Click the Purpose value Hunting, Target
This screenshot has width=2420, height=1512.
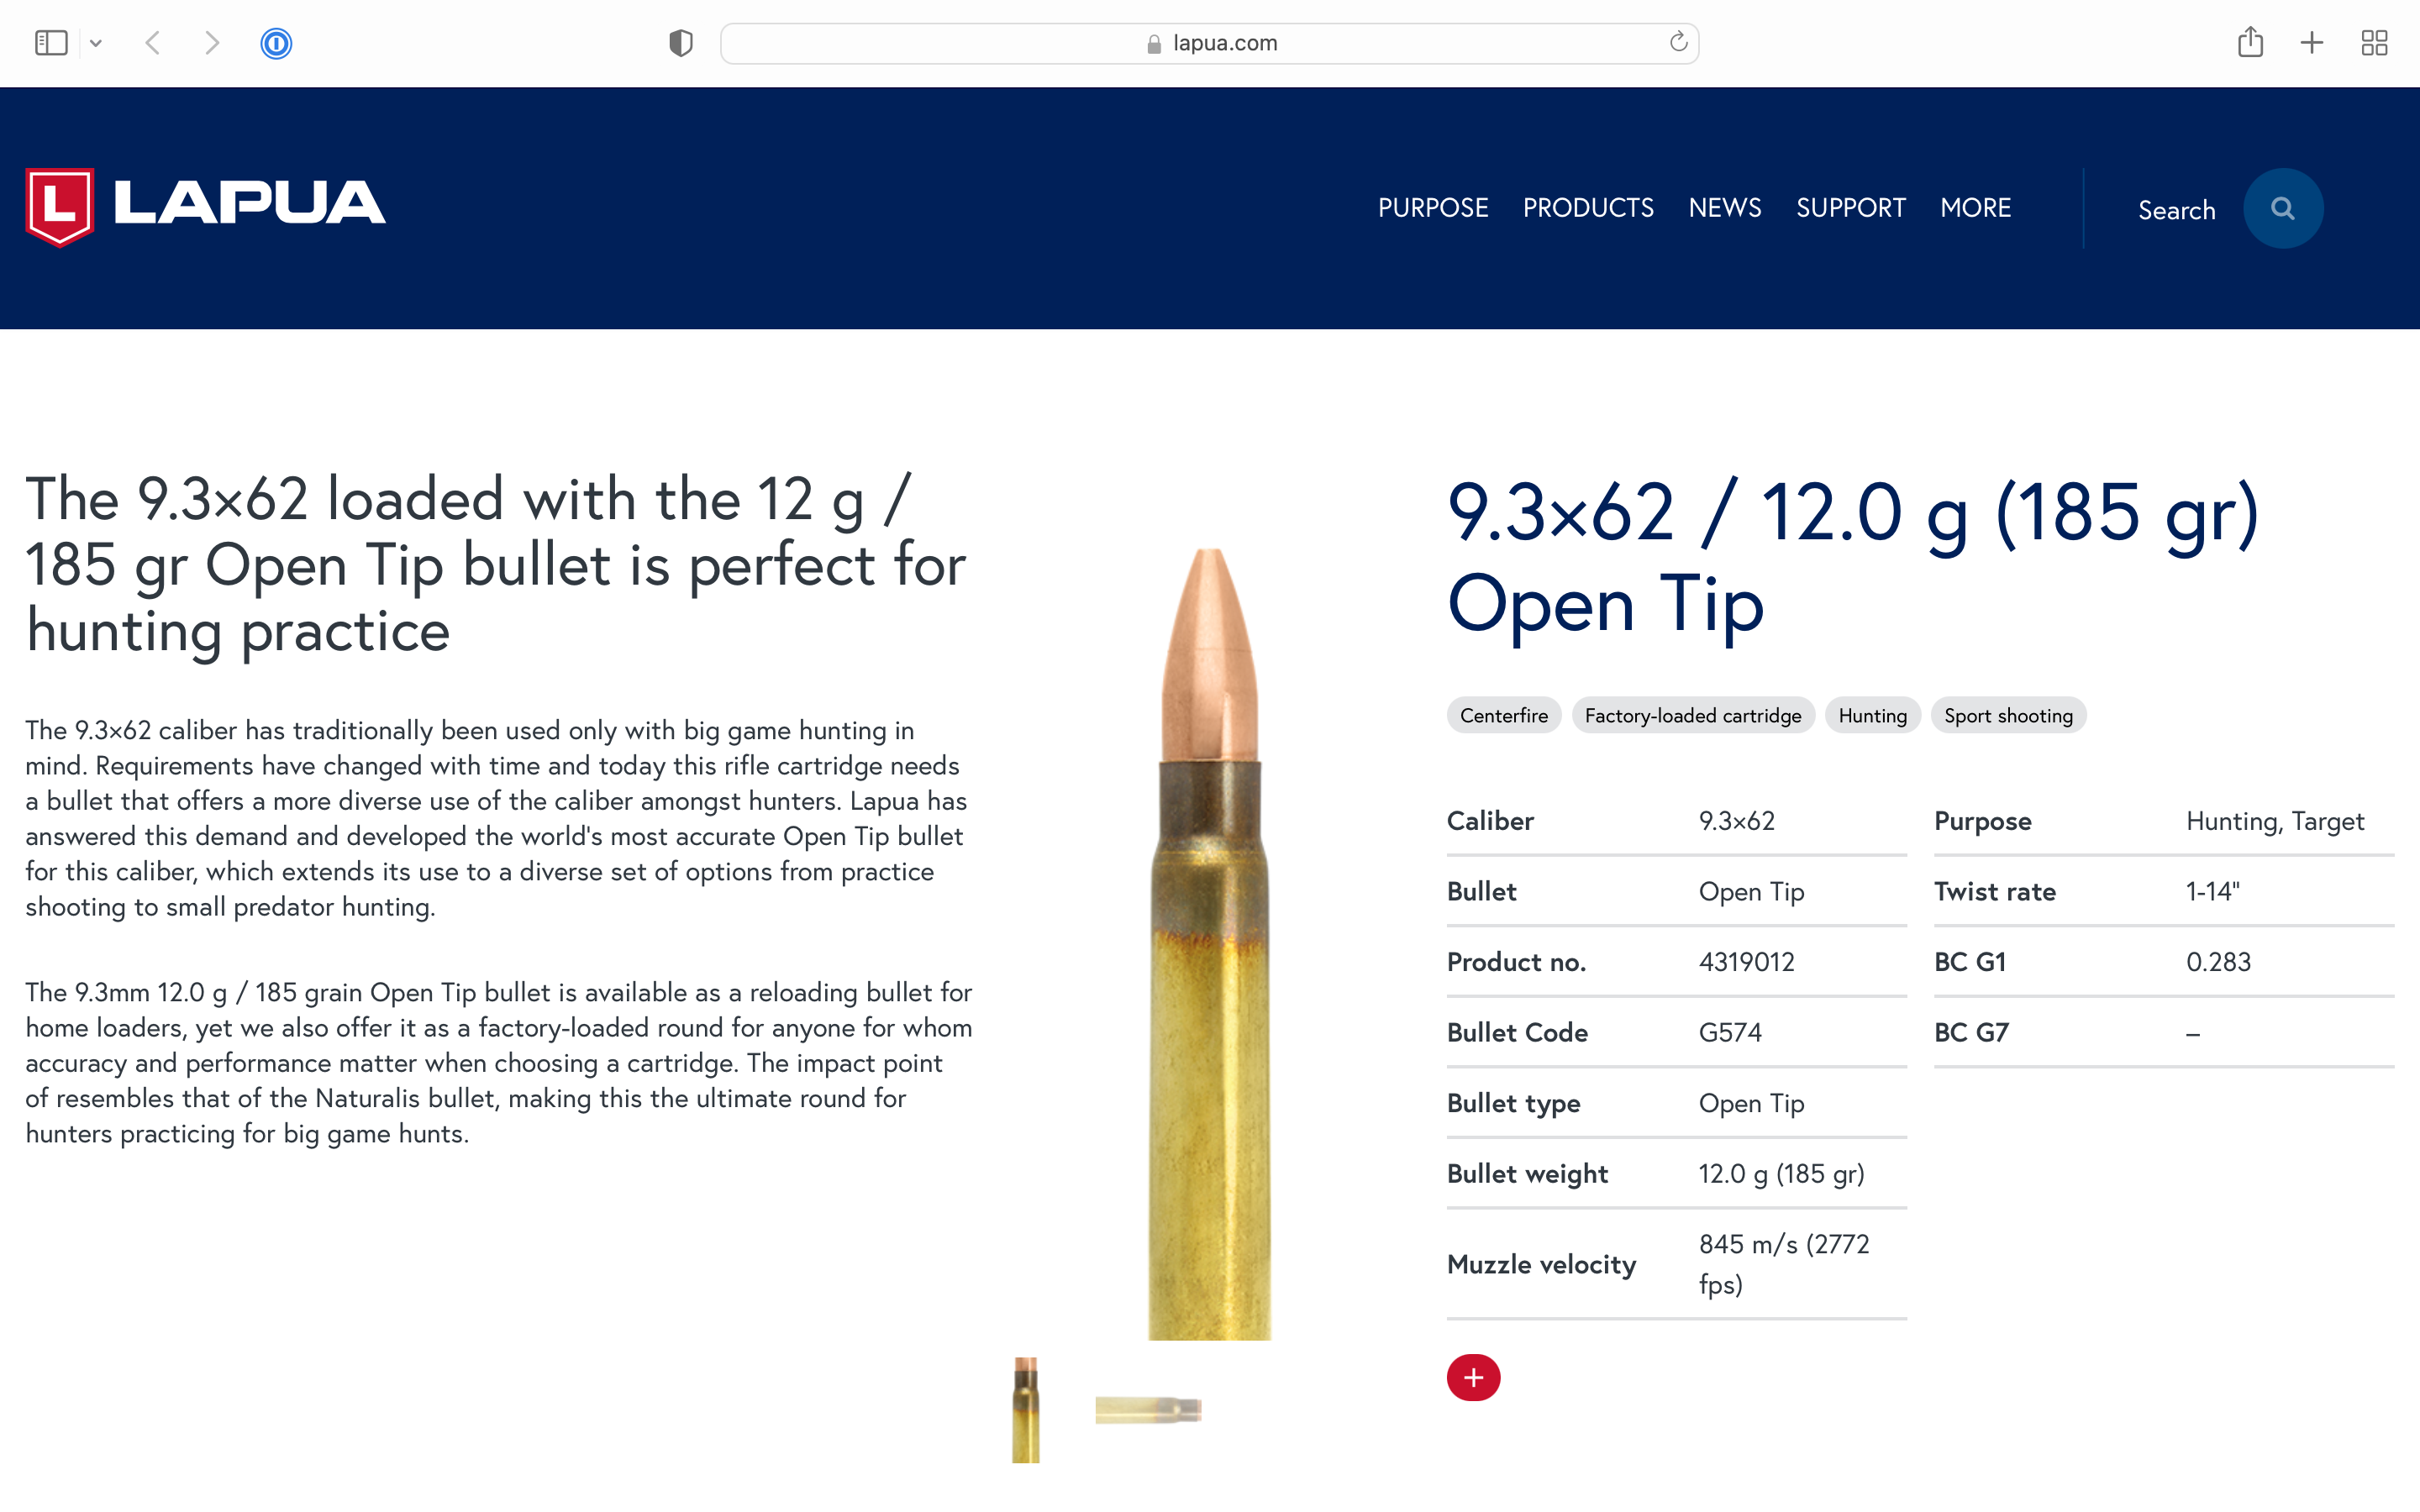pyautogui.click(x=2275, y=821)
